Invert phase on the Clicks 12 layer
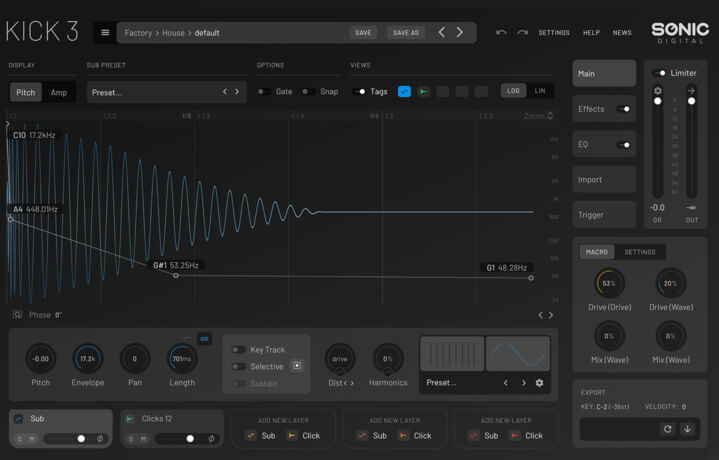This screenshot has width=719, height=460. pyautogui.click(x=211, y=438)
